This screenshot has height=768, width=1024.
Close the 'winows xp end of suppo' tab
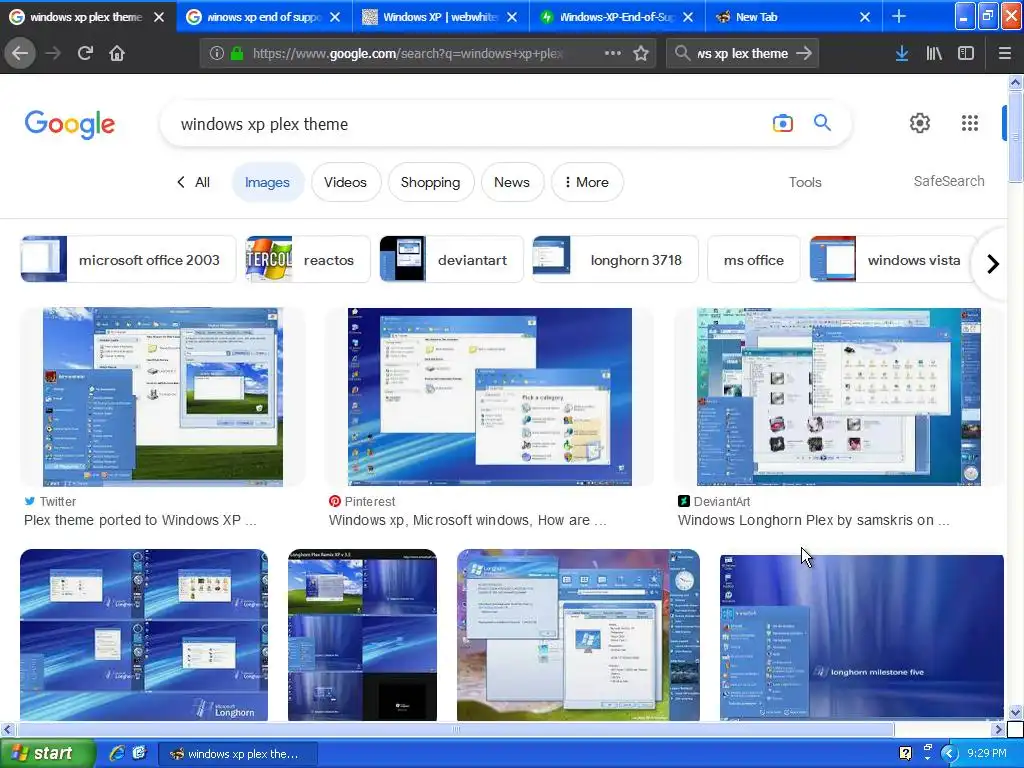coord(335,17)
